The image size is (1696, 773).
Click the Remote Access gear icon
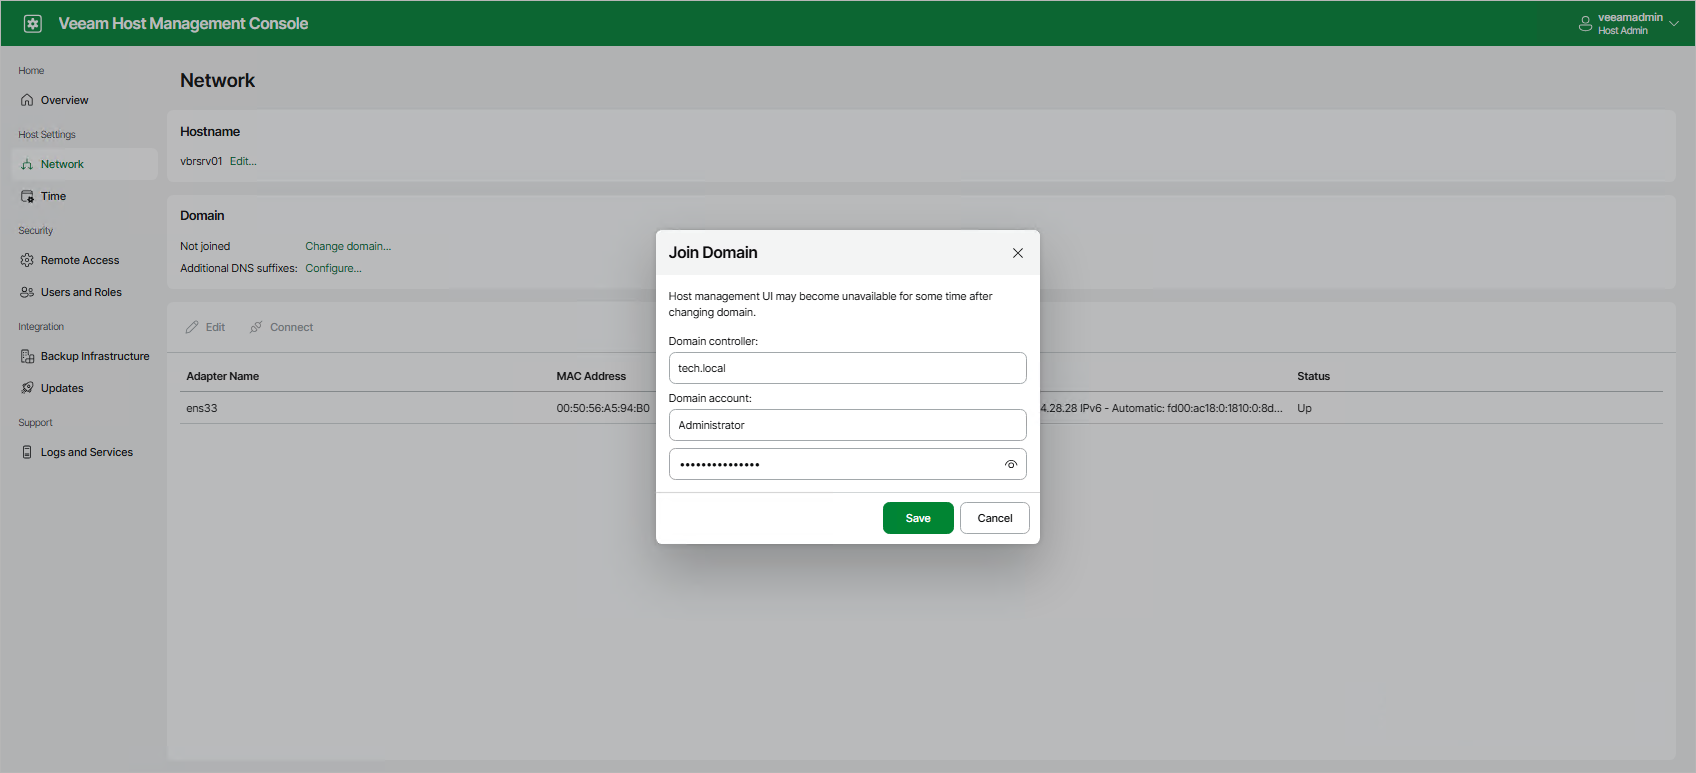[27, 260]
